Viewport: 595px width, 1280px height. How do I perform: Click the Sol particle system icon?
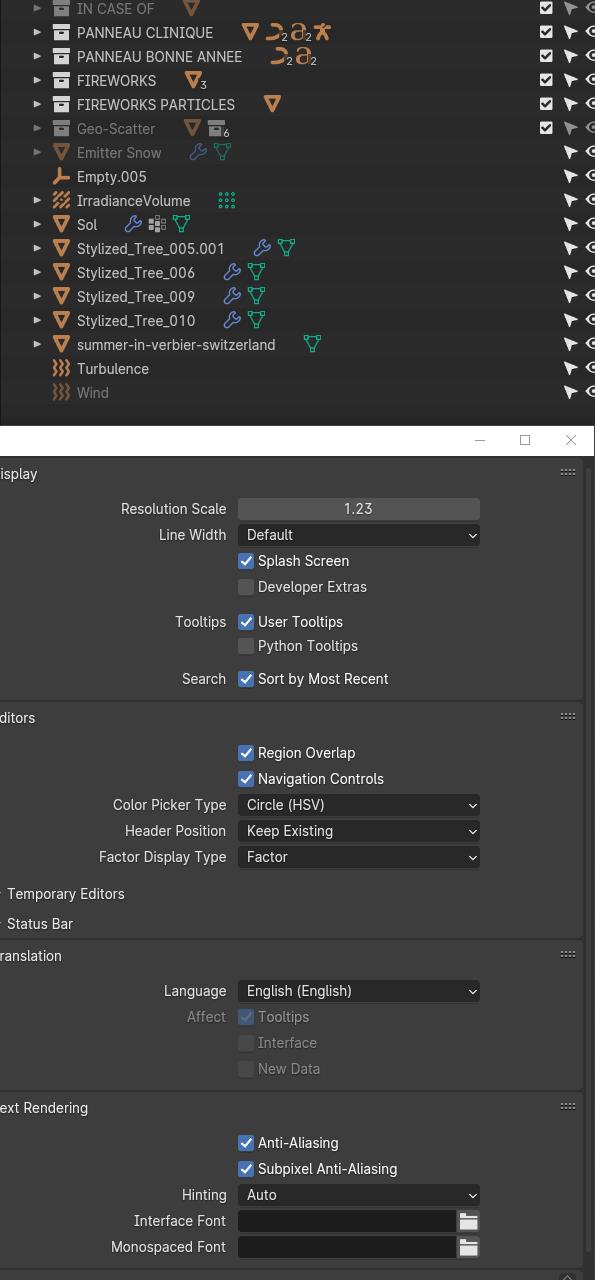point(157,224)
